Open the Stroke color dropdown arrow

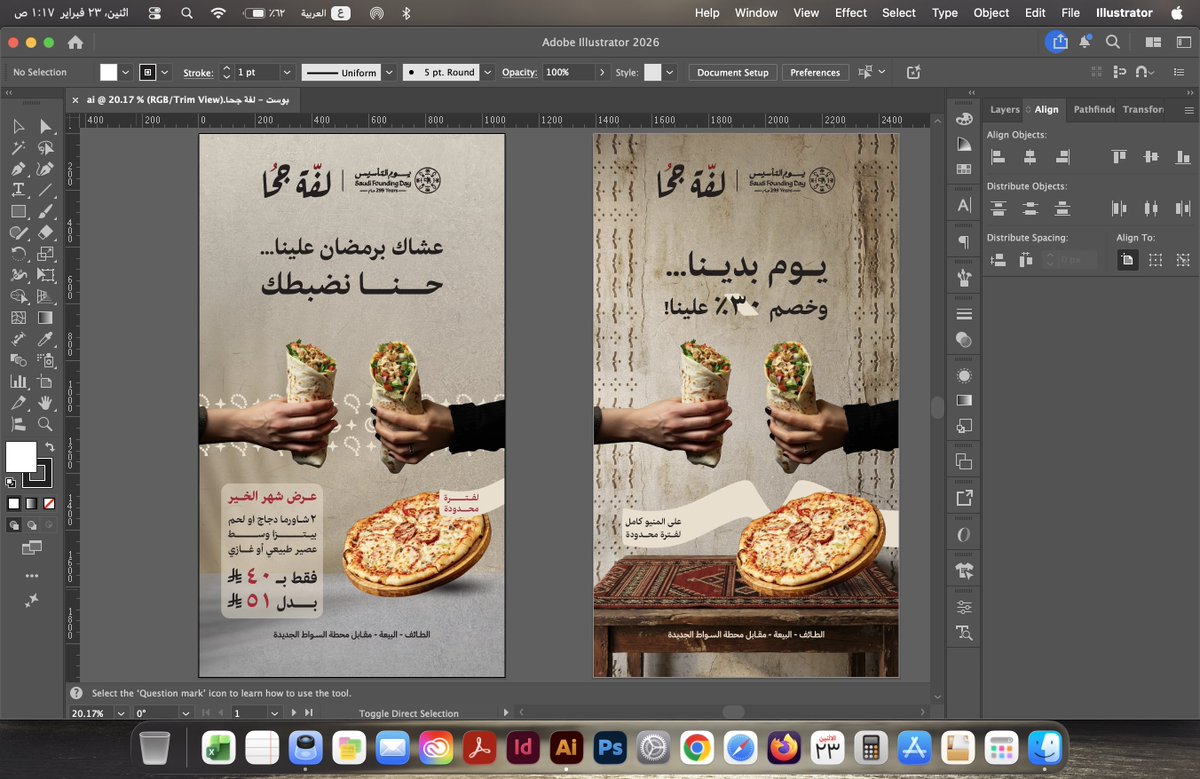[x=164, y=73]
